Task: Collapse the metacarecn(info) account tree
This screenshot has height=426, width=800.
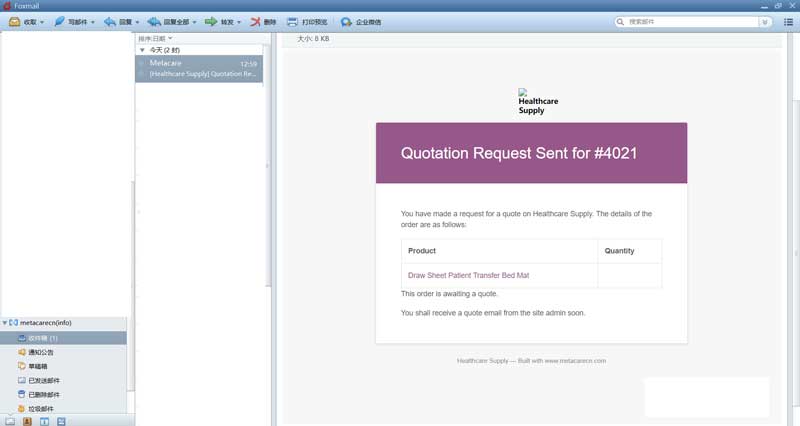Action: 5,323
